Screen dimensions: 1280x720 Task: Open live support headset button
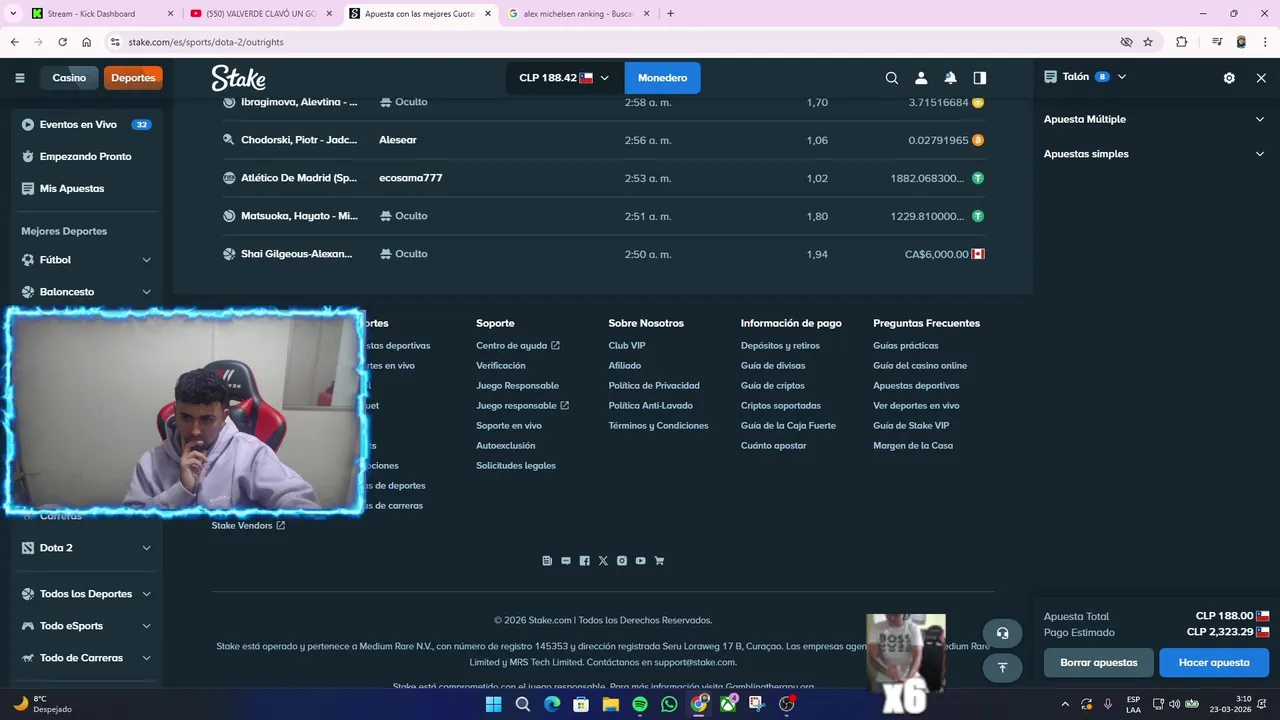click(1002, 633)
